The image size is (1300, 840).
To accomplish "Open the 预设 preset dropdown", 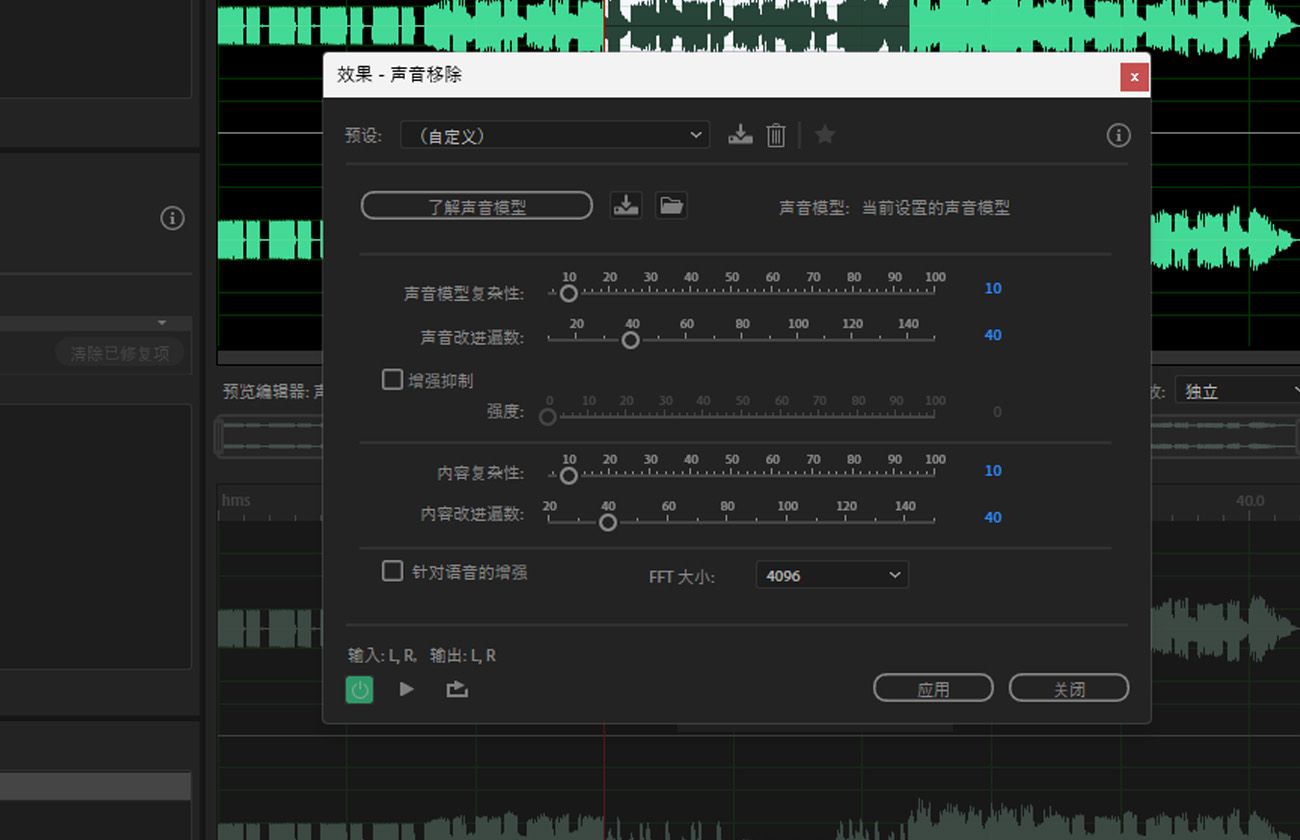I will [554, 135].
